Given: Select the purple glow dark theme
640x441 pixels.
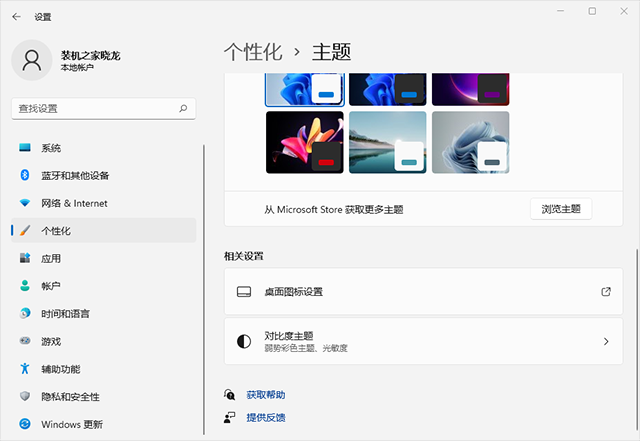Looking at the screenshot, I should [470, 89].
